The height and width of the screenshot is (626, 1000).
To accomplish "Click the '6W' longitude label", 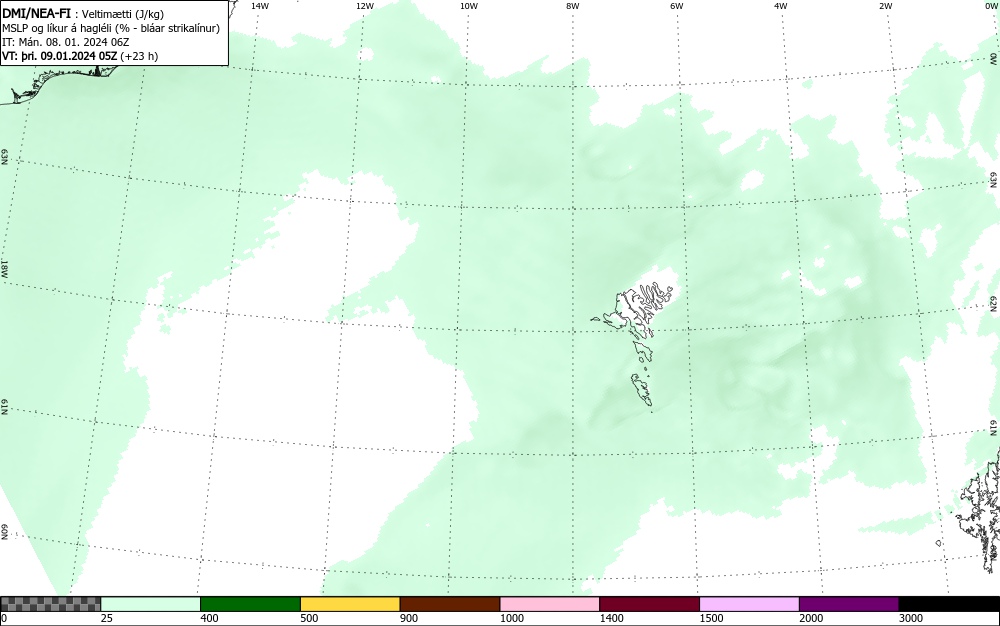I will click(x=677, y=6).
